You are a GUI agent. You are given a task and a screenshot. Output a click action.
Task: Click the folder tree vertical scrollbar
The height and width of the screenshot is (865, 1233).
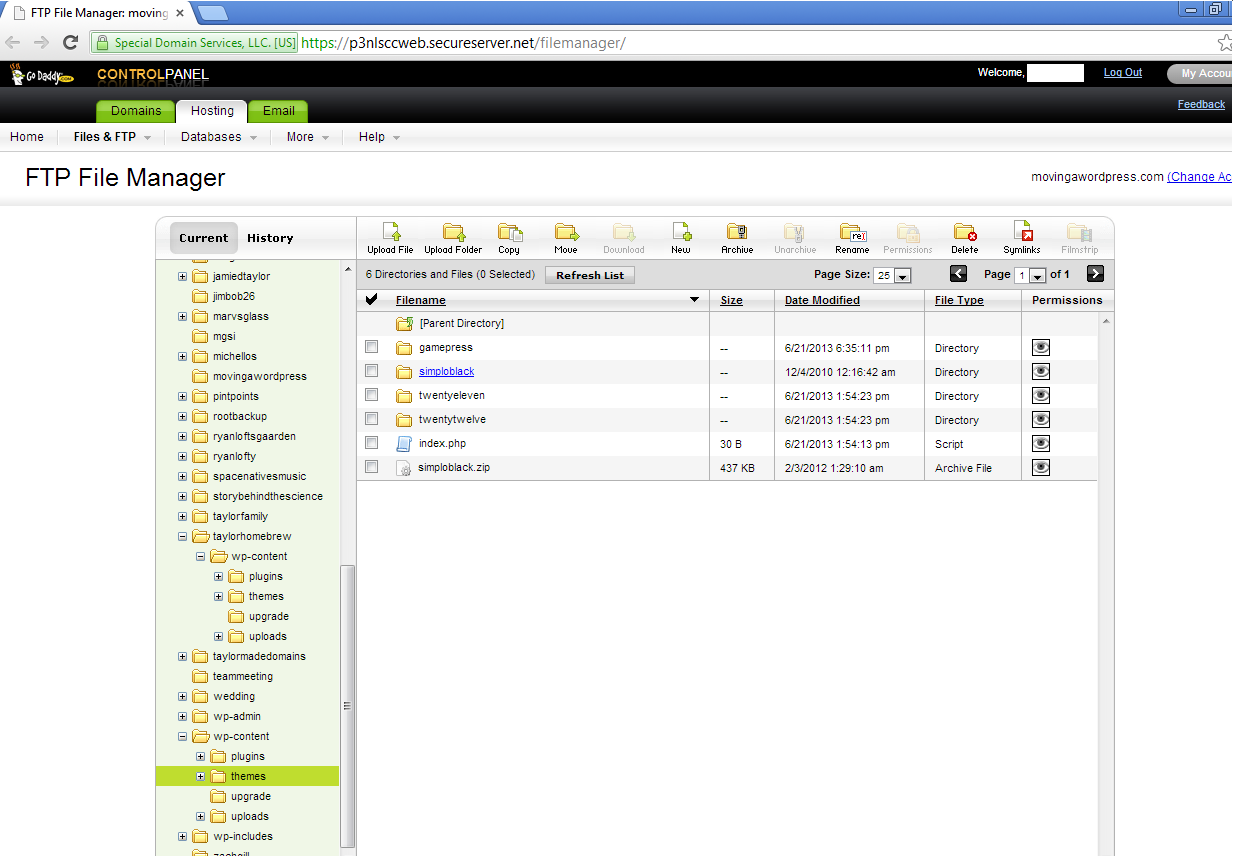coord(347,706)
